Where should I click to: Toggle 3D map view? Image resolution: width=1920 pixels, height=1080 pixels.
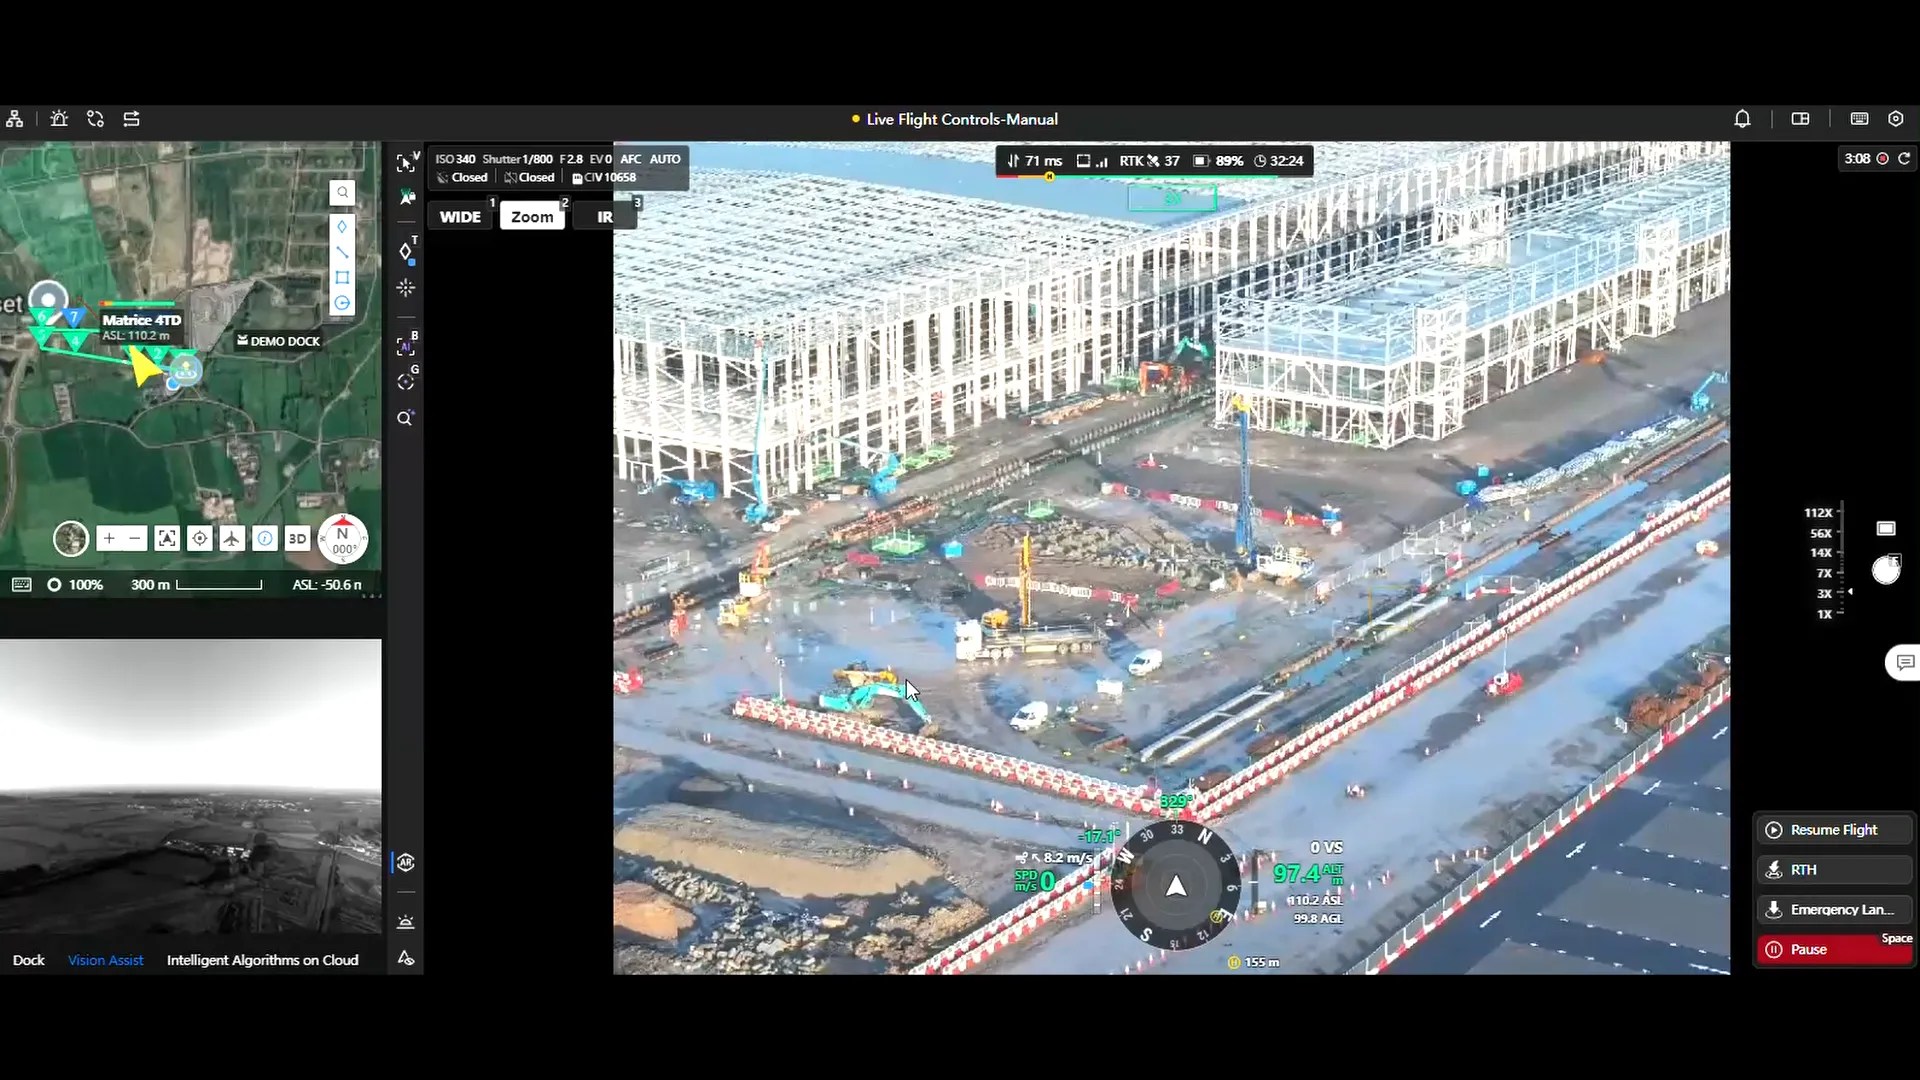click(x=297, y=539)
